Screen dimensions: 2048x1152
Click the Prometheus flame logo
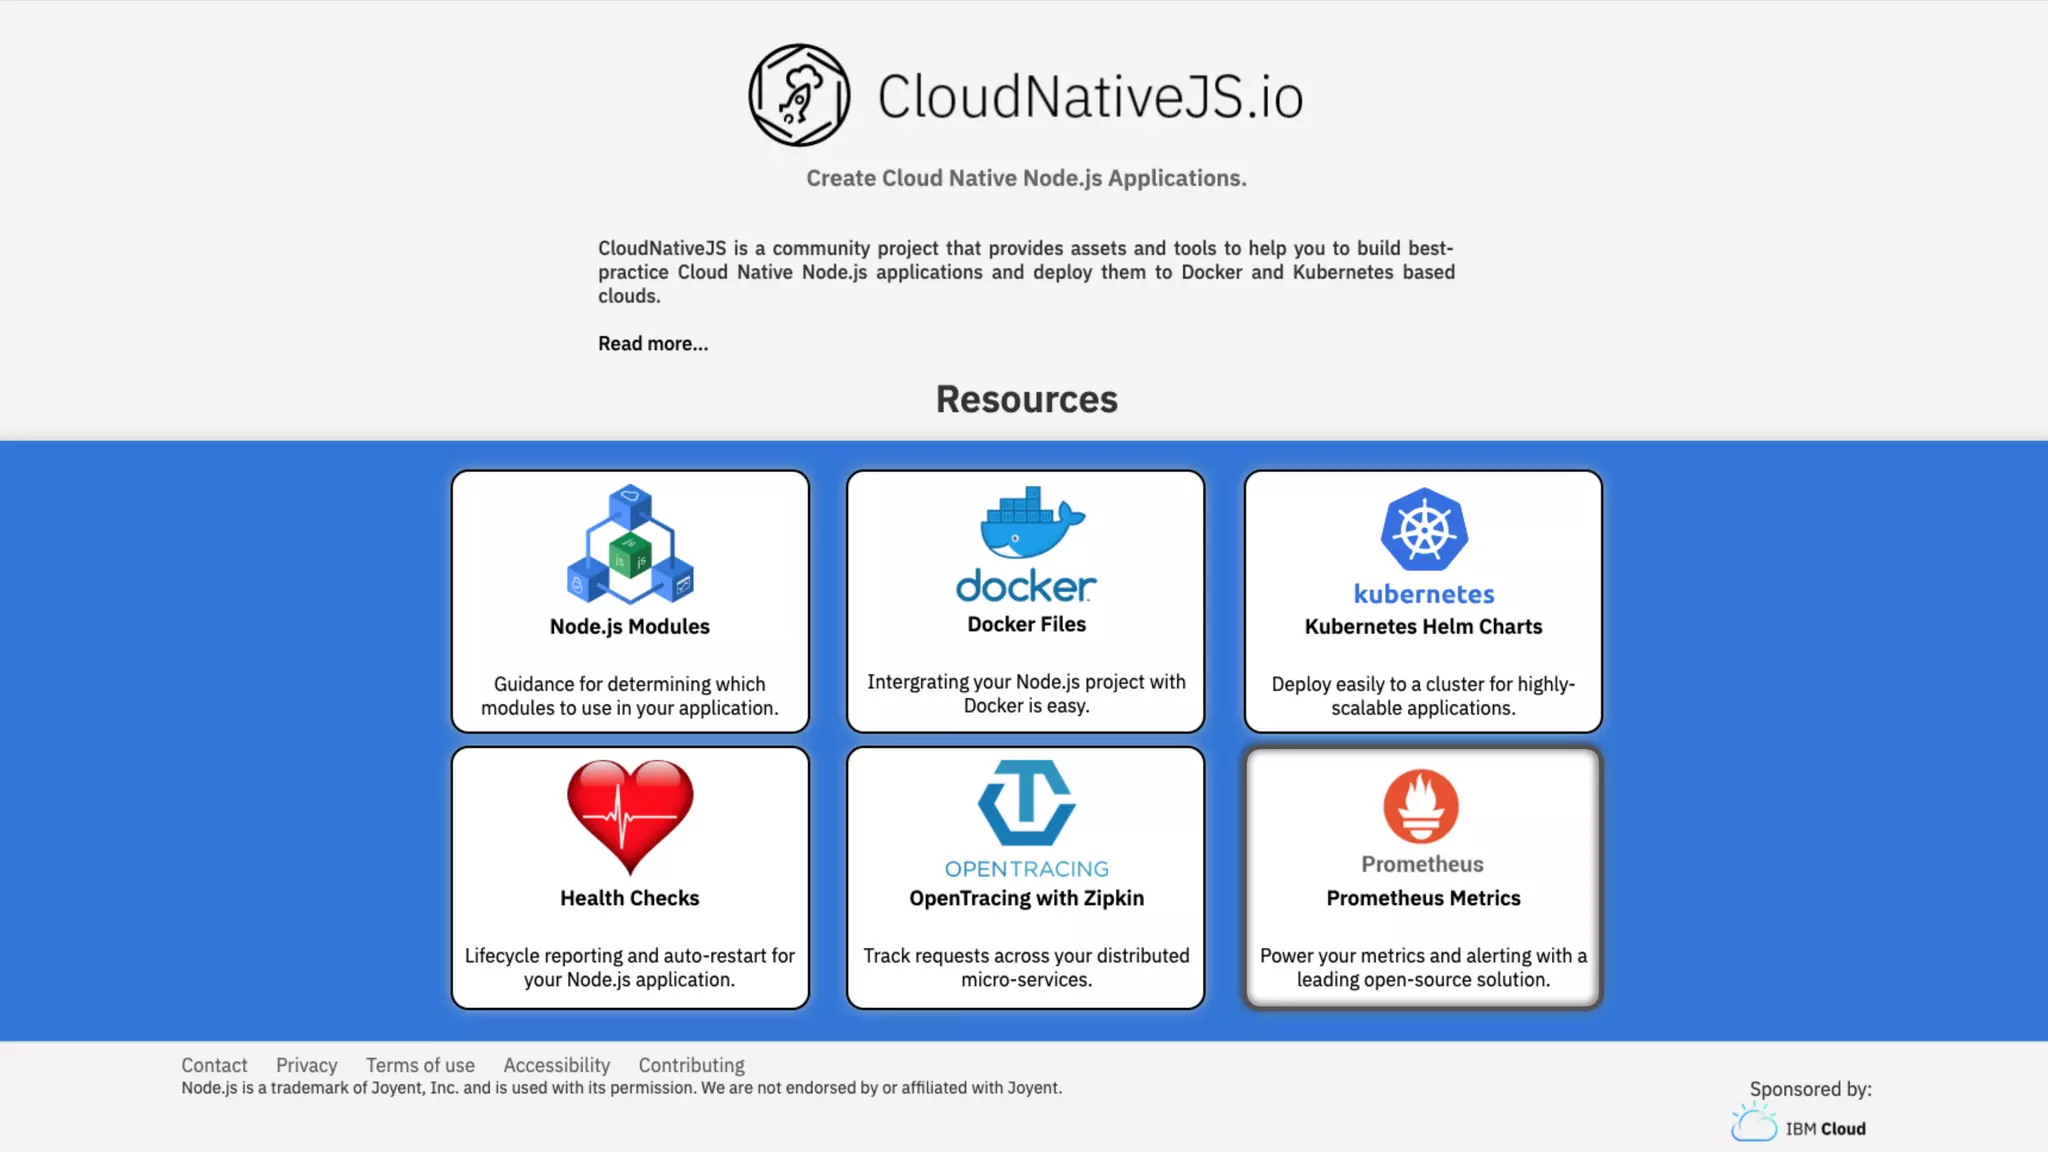1421,806
